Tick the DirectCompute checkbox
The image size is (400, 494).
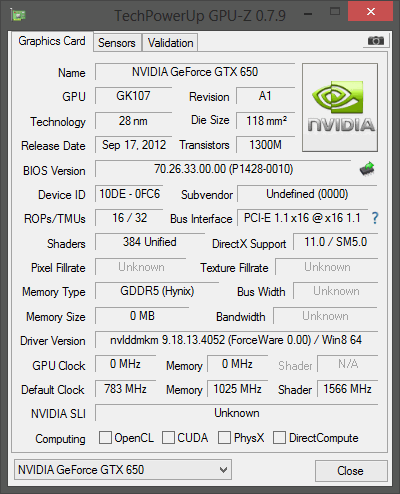279,437
